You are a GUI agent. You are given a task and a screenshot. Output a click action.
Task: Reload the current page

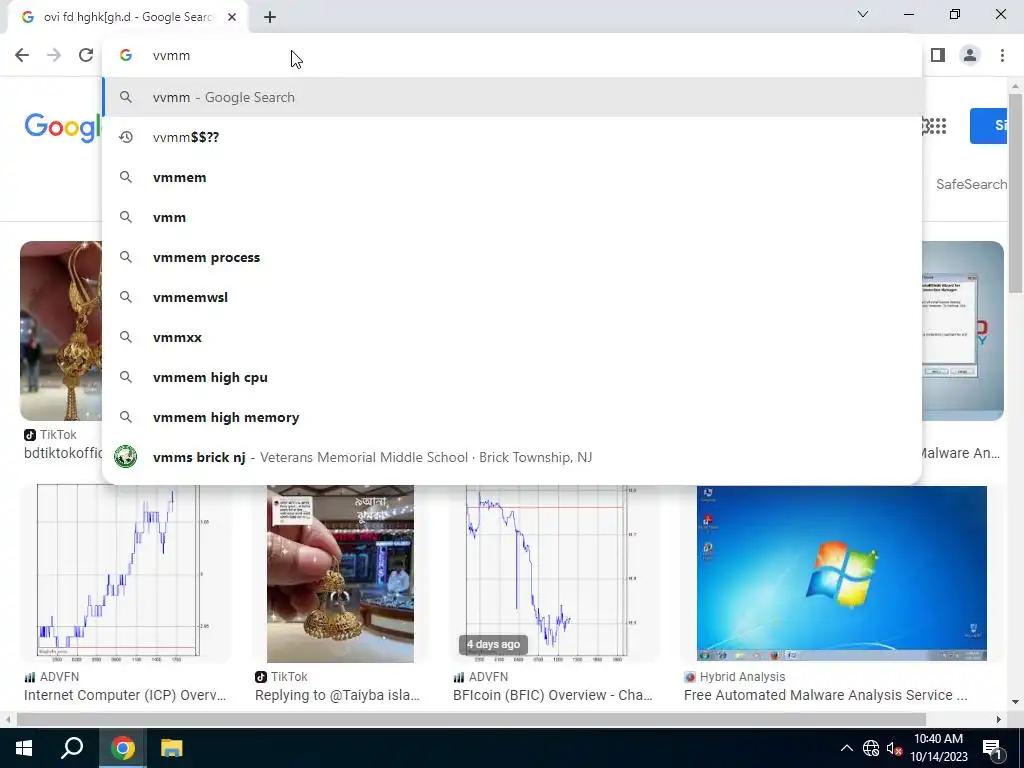pyautogui.click(x=86, y=55)
